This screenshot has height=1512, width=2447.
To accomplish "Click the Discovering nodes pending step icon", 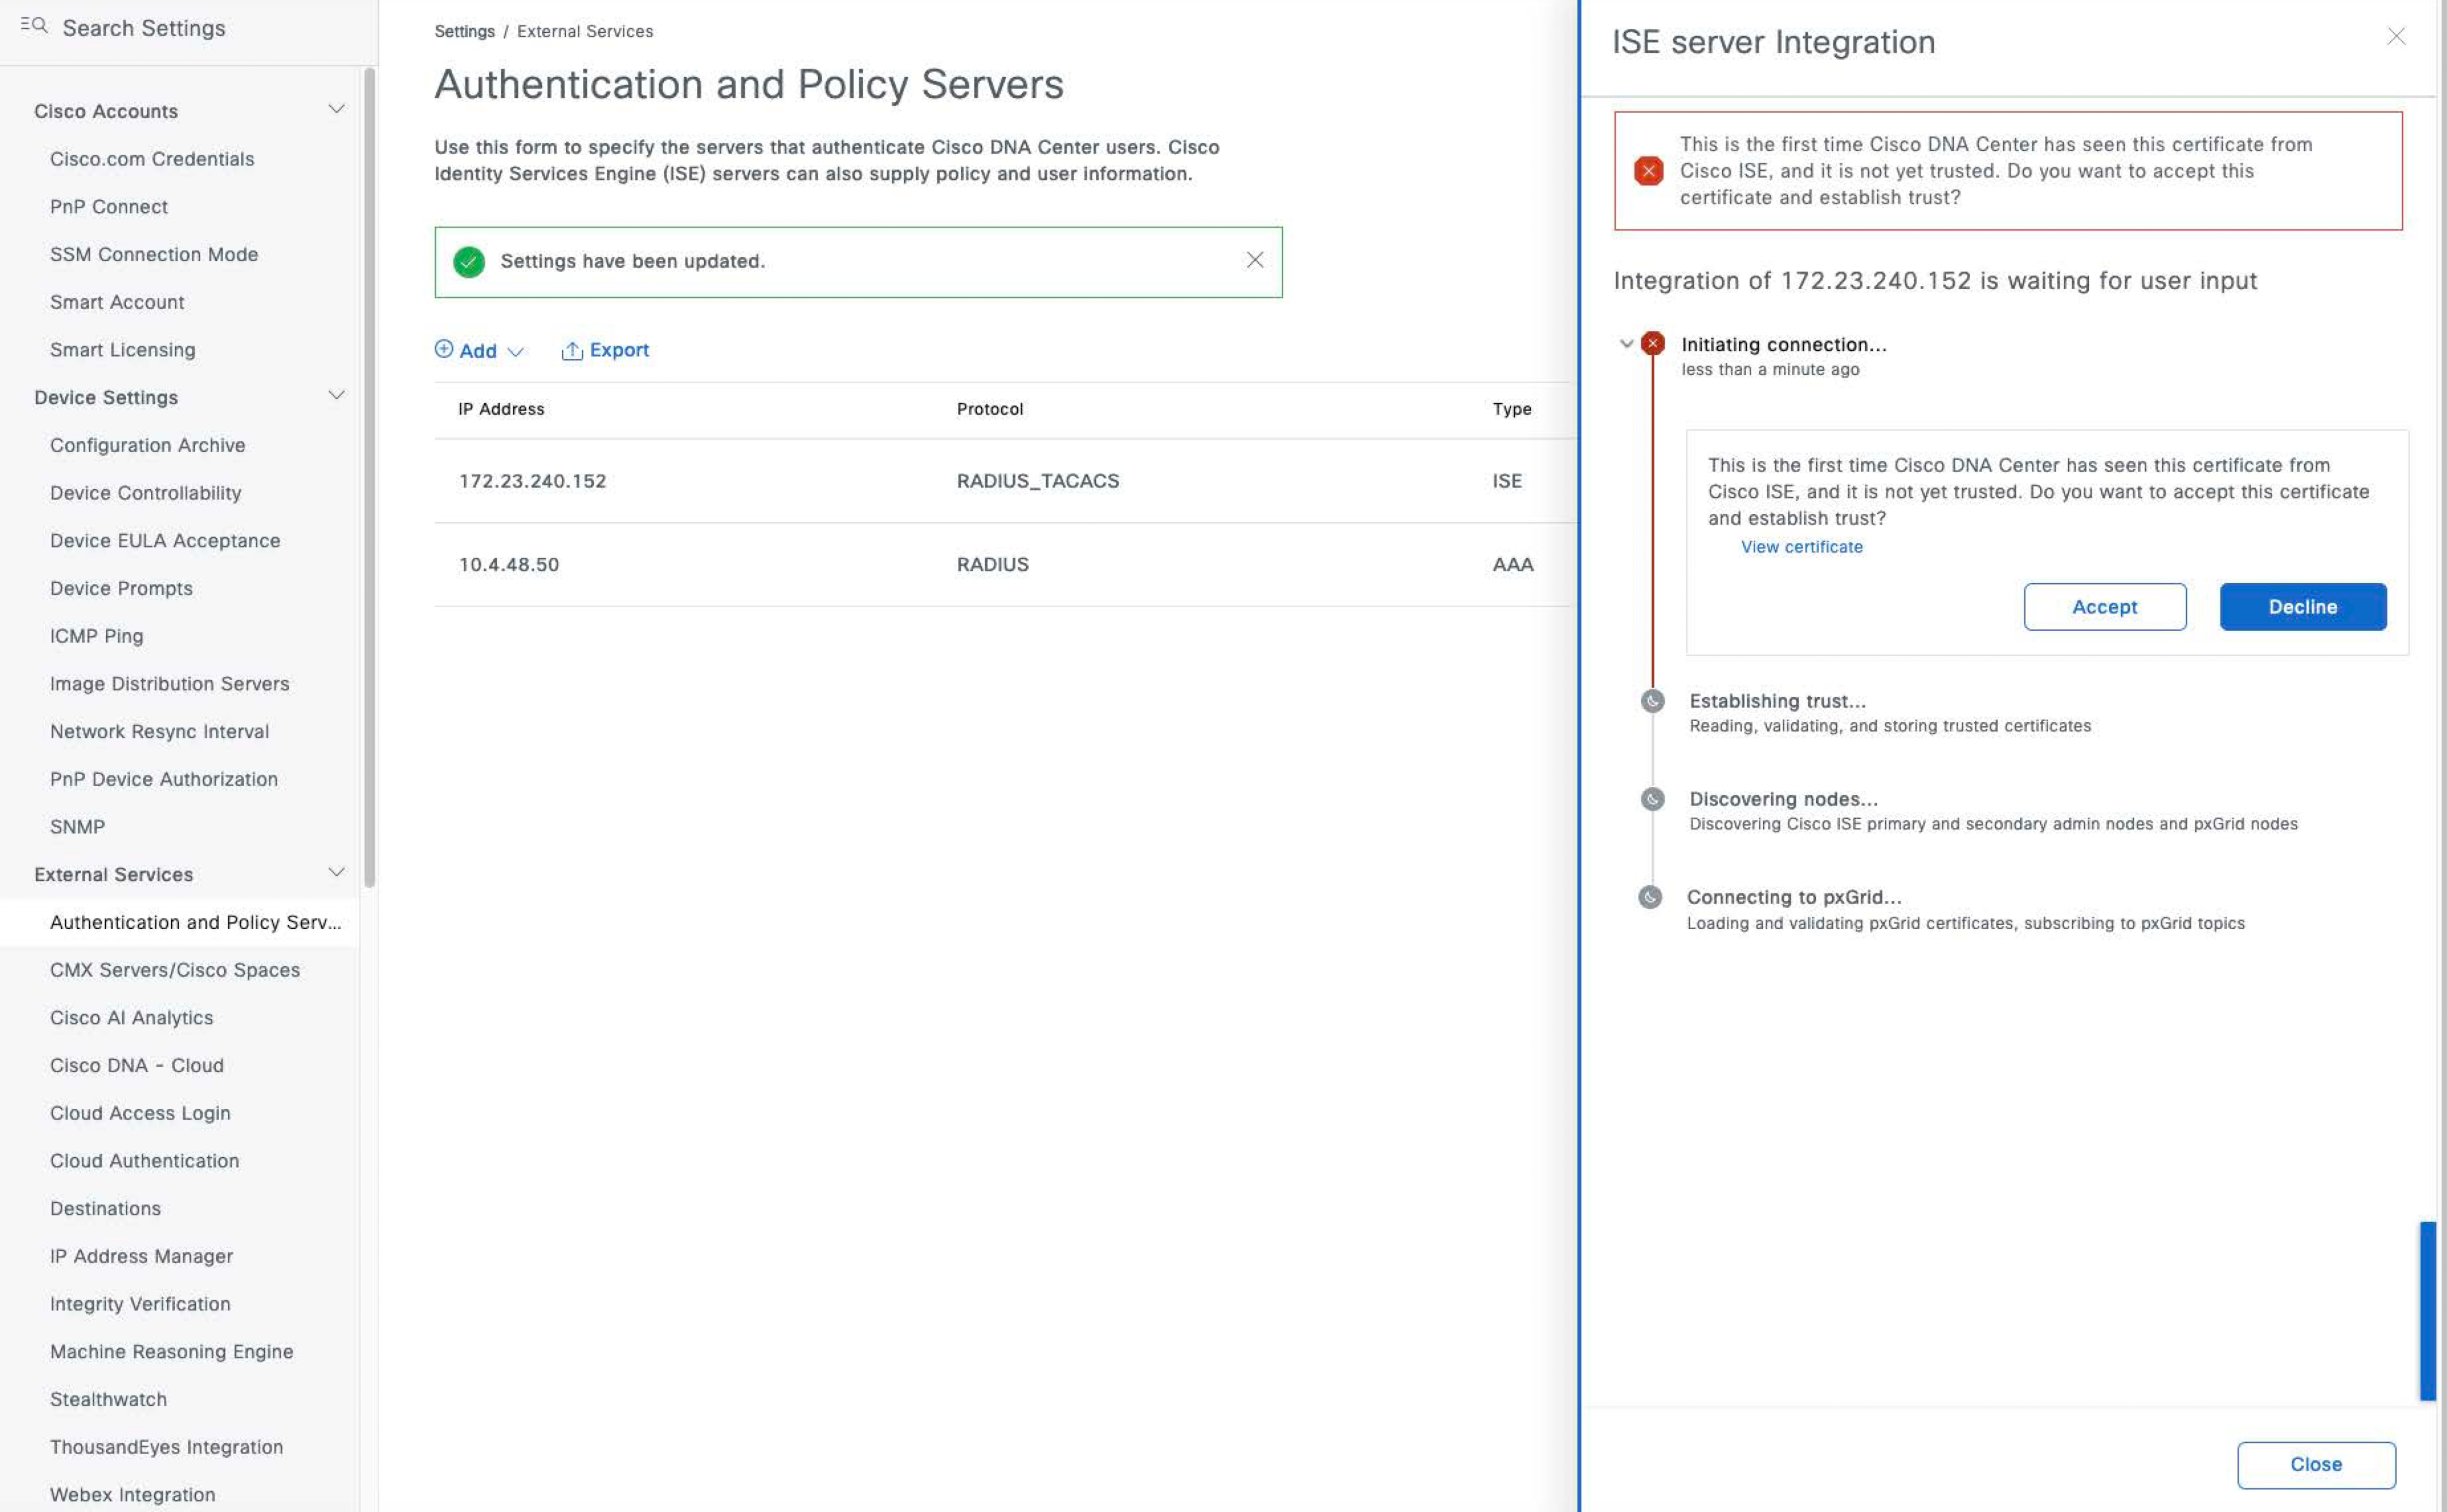I will click(1652, 799).
